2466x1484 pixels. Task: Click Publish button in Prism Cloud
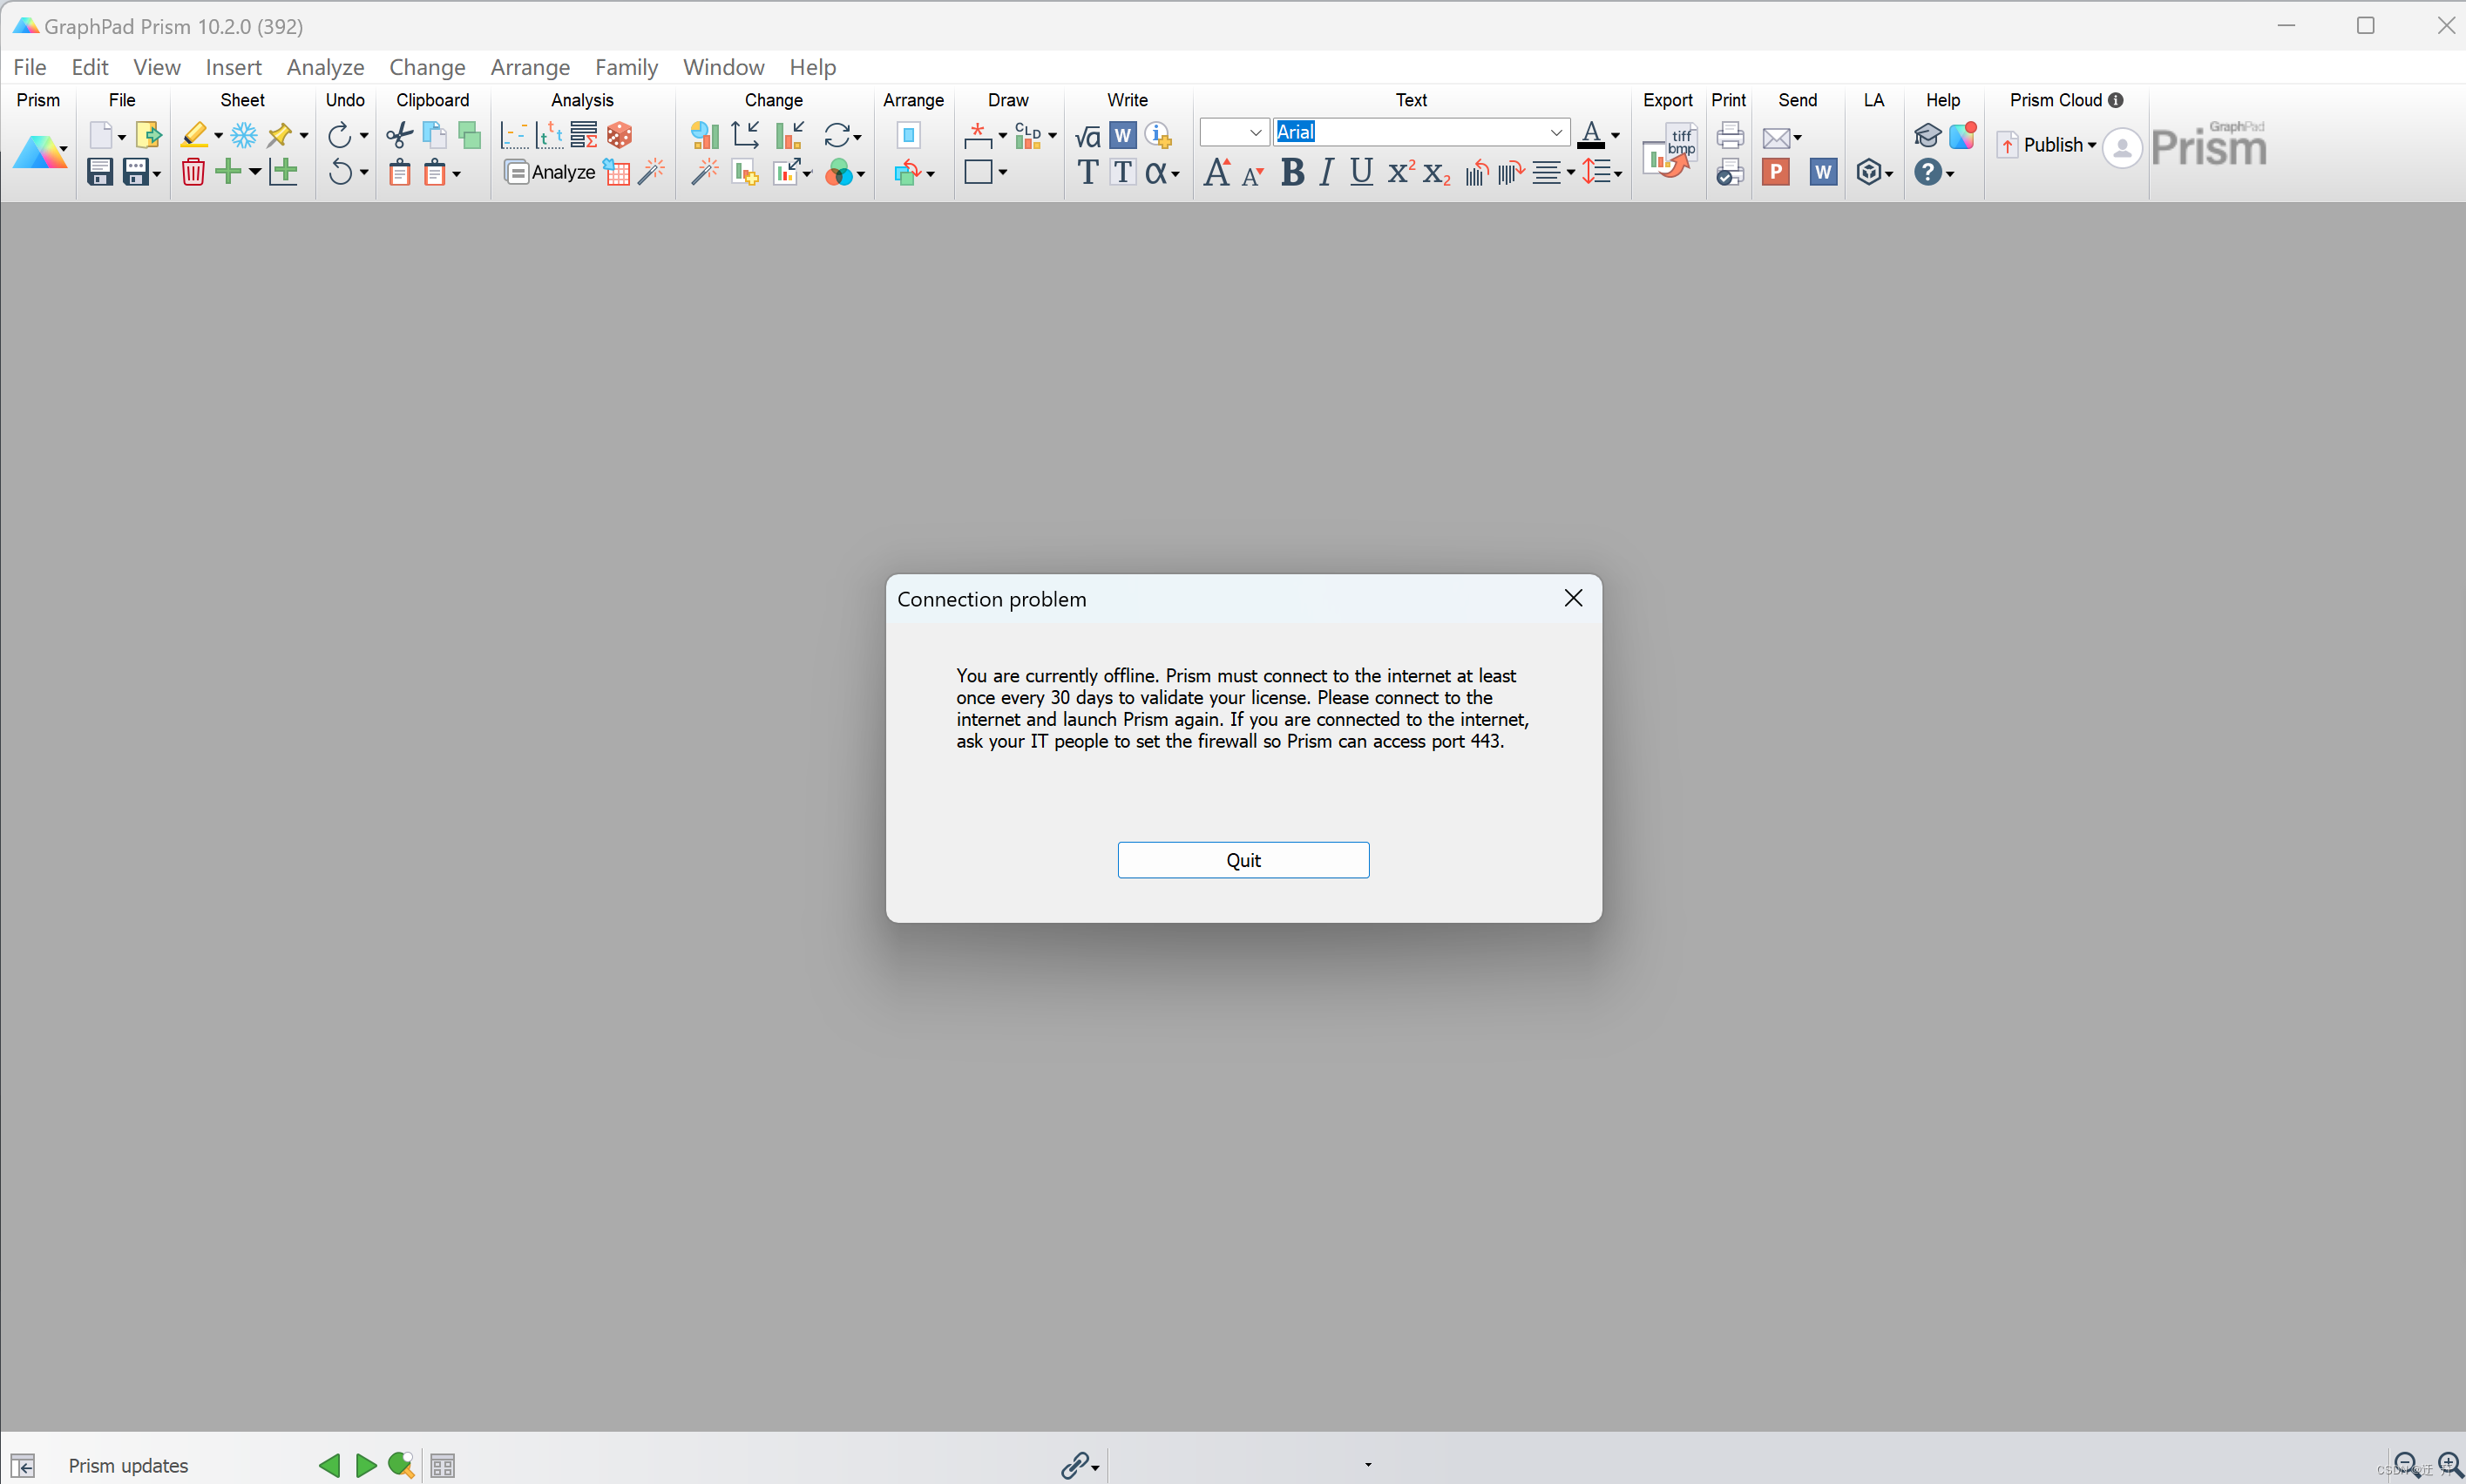(2049, 145)
